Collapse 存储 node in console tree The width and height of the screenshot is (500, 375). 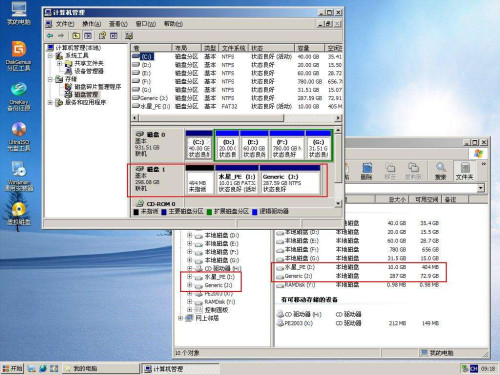pyautogui.click(x=50, y=79)
